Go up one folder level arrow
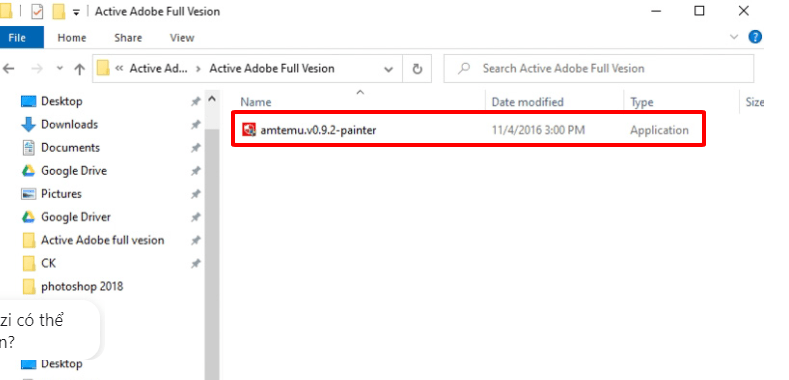The image size is (789, 380). point(80,69)
